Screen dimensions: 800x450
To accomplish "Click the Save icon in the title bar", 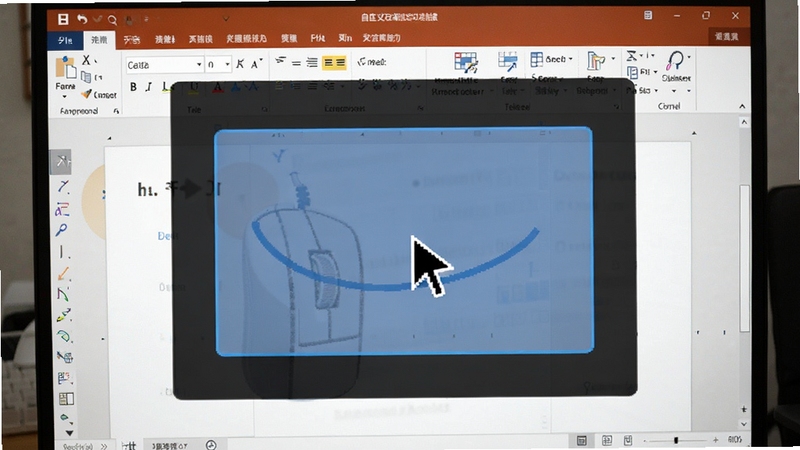I will 63,19.
